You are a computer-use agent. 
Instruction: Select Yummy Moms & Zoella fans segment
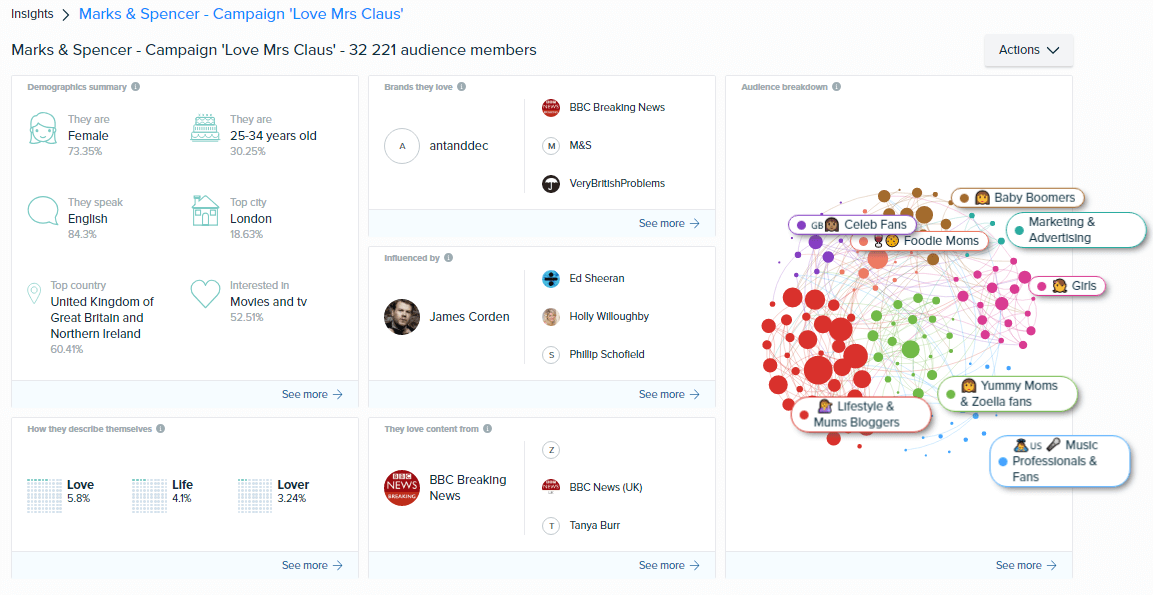(1008, 393)
